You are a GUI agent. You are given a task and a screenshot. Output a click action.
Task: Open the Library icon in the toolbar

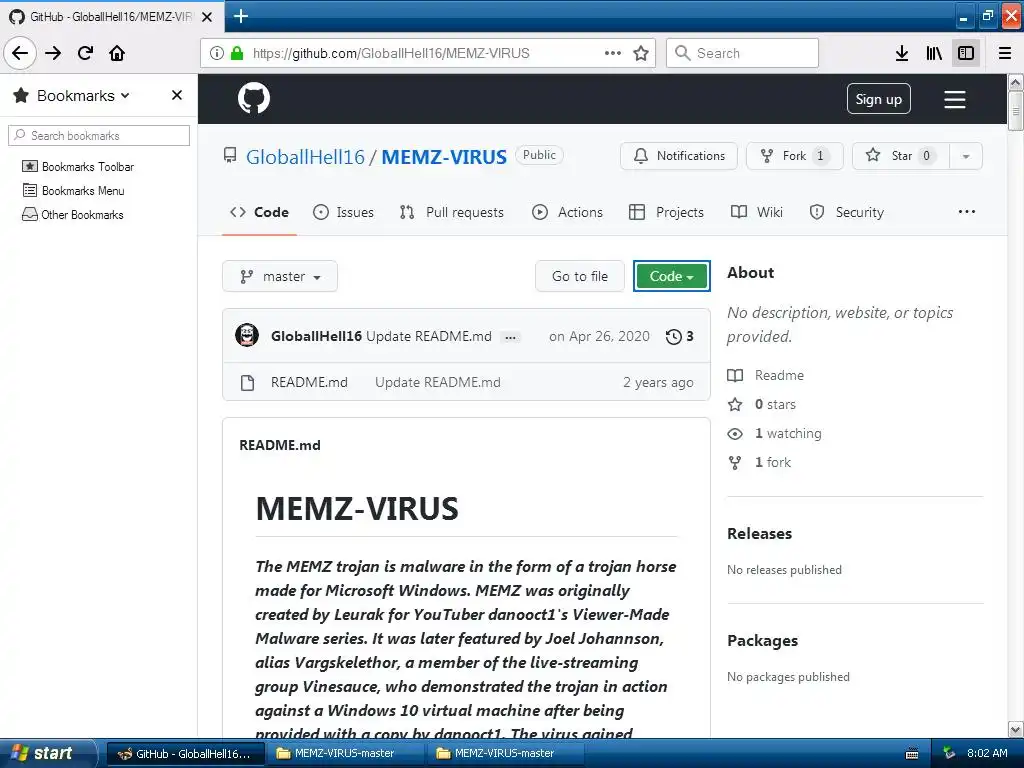click(x=934, y=53)
